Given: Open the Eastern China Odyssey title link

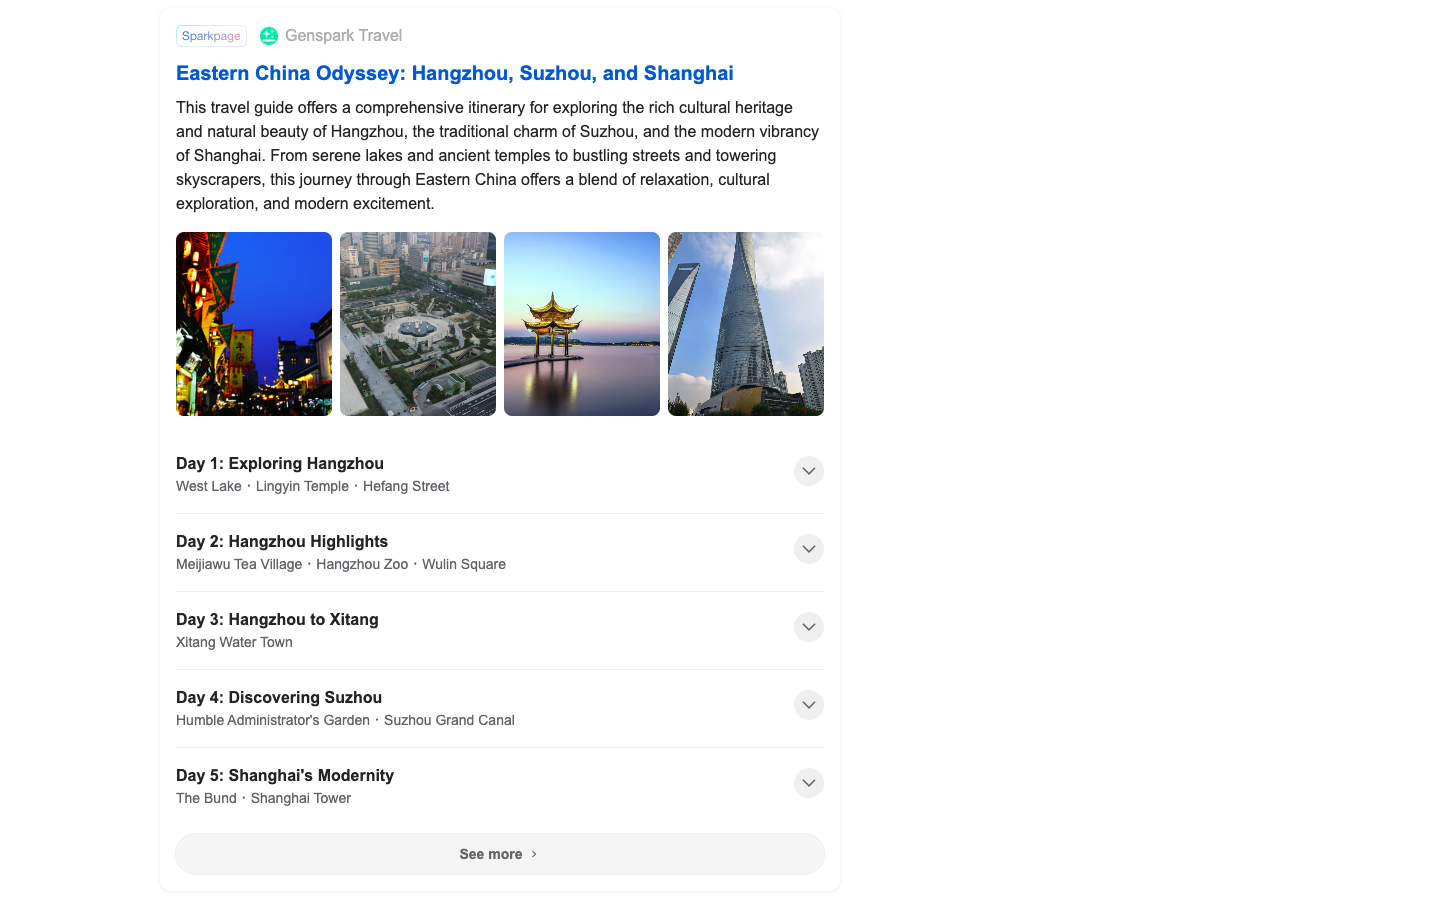Looking at the screenshot, I should [x=454, y=73].
